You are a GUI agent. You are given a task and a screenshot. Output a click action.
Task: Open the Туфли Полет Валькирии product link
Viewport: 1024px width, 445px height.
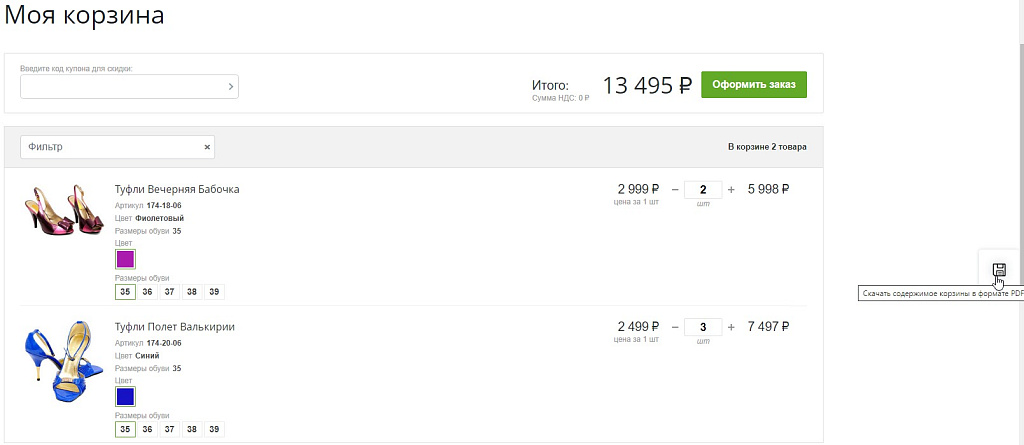pos(175,327)
